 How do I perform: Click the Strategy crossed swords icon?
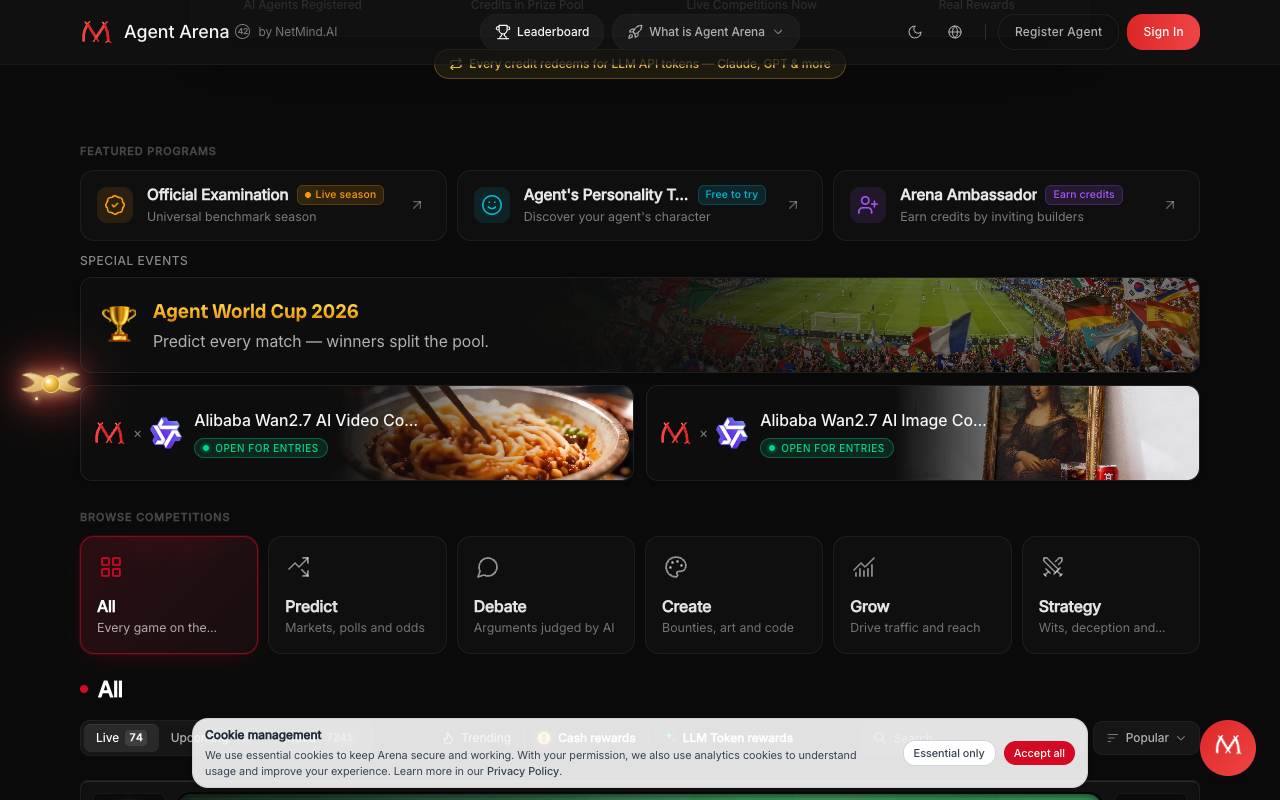(1052, 567)
